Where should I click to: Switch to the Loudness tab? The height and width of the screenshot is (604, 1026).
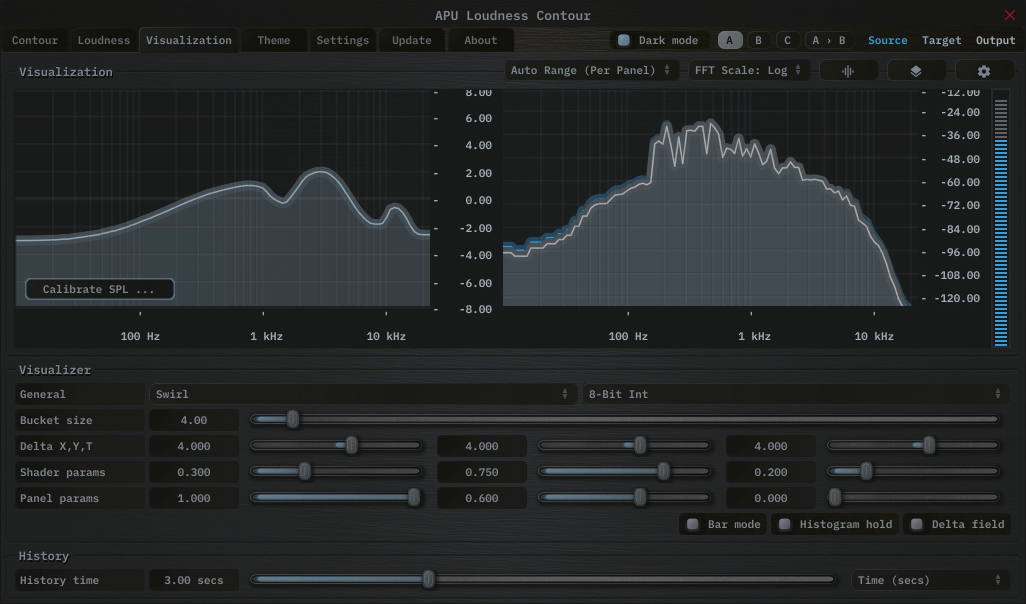click(x=104, y=40)
